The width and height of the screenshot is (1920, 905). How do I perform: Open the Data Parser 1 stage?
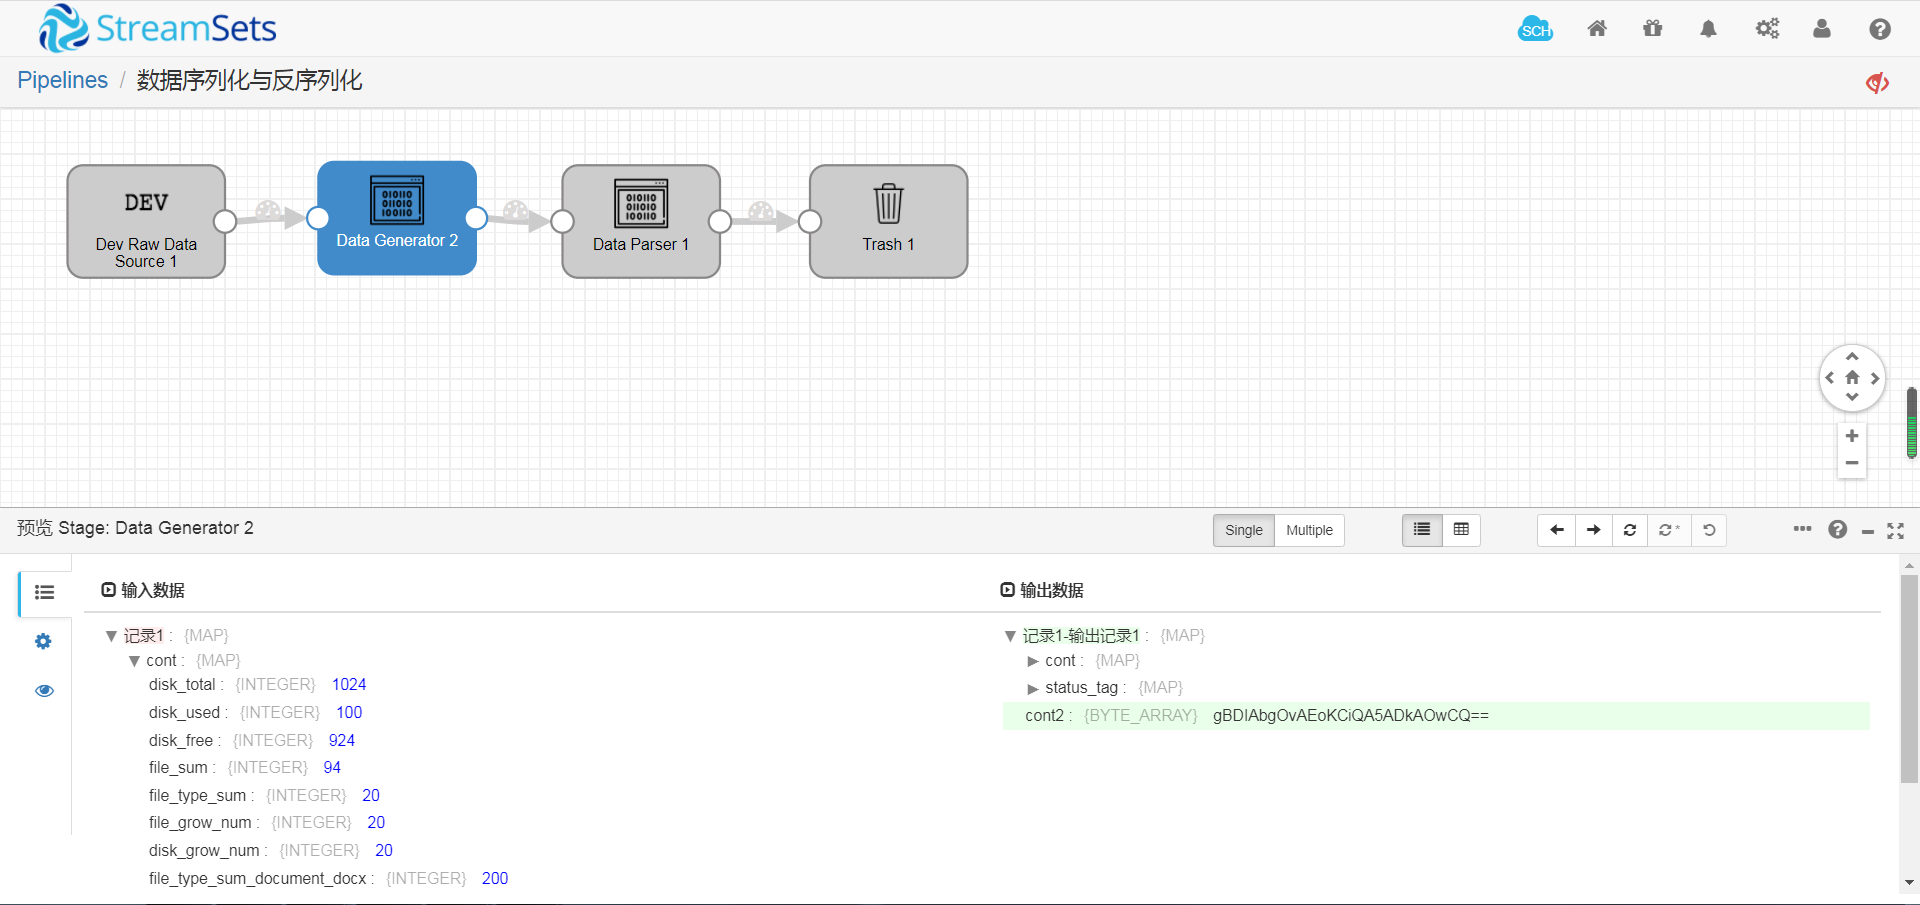[x=640, y=221]
